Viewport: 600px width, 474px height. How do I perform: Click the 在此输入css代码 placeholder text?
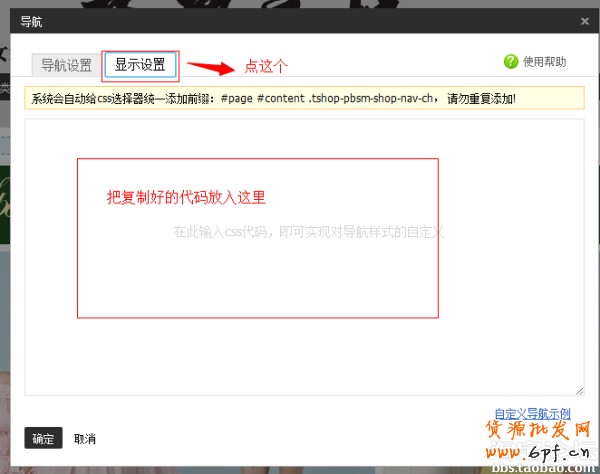coord(308,232)
